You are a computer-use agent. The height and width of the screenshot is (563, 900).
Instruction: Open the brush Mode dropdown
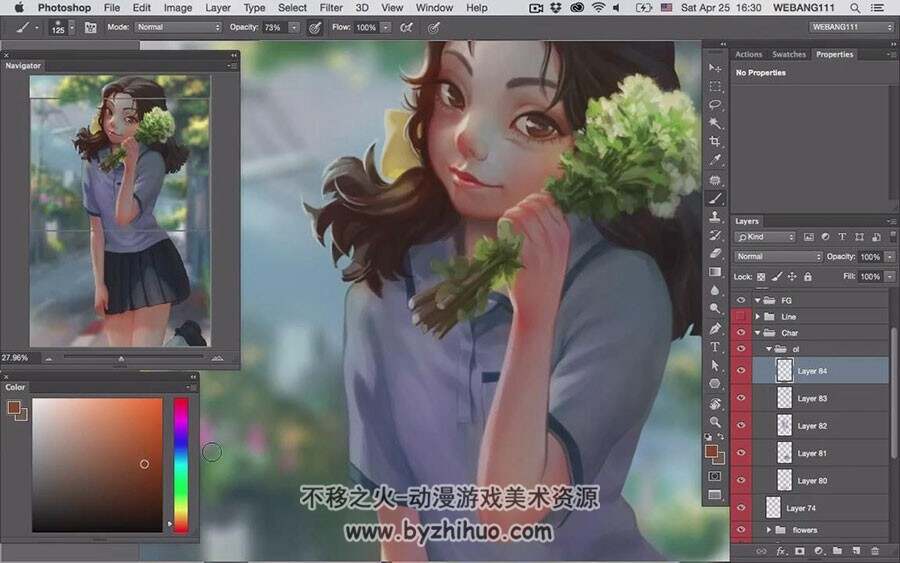[178, 27]
